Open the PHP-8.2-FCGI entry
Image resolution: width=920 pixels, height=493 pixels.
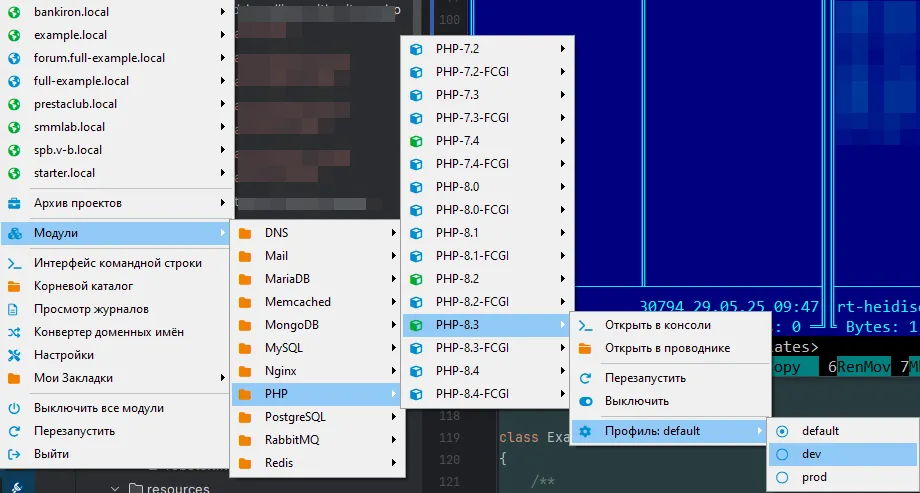[487, 302]
